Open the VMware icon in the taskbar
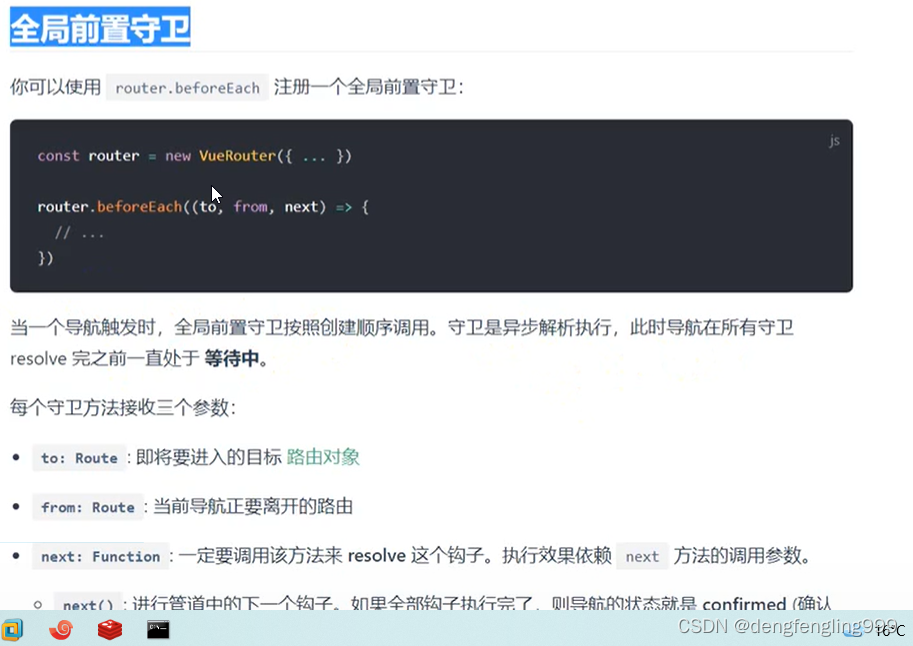The height and width of the screenshot is (646, 913). pos(12,630)
